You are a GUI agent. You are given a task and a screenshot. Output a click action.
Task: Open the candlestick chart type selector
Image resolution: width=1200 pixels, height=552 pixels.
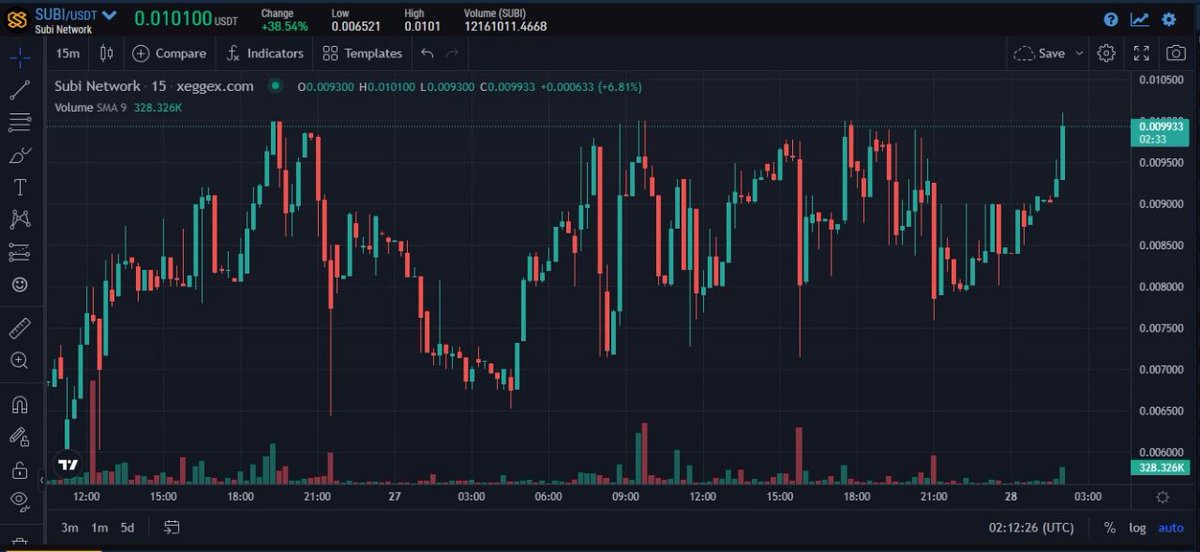click(107, 53)
